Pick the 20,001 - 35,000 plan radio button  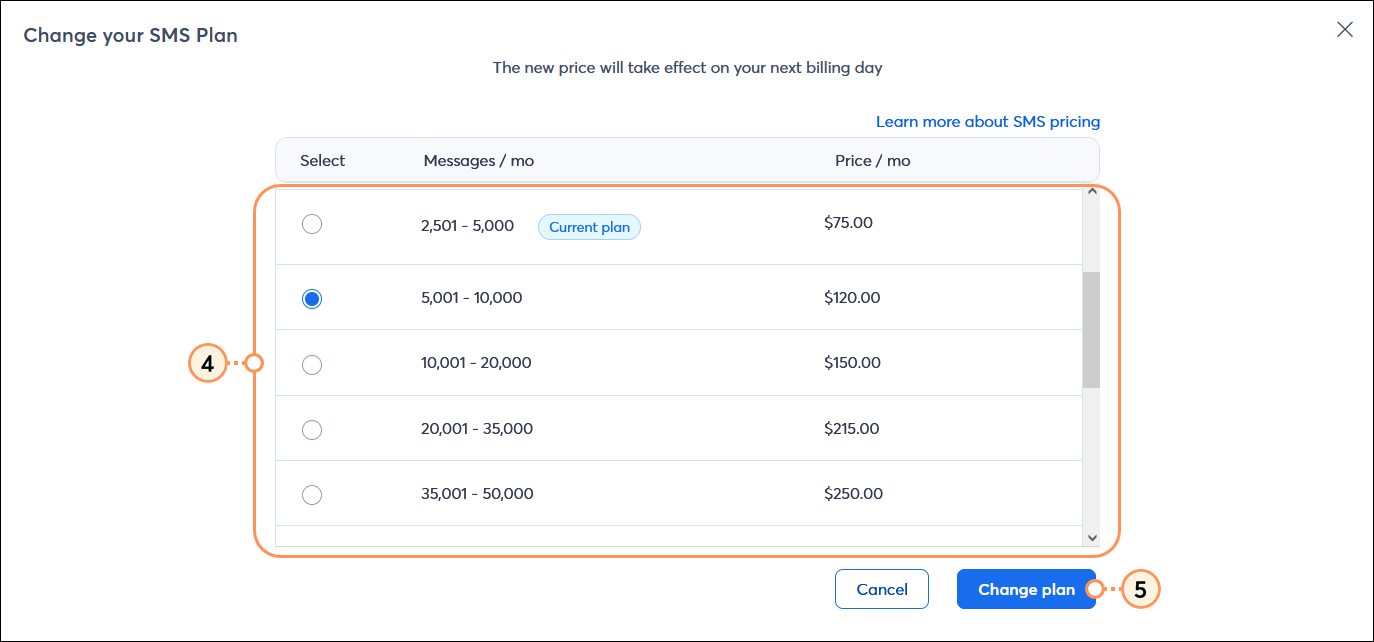[x=312, y=430]
